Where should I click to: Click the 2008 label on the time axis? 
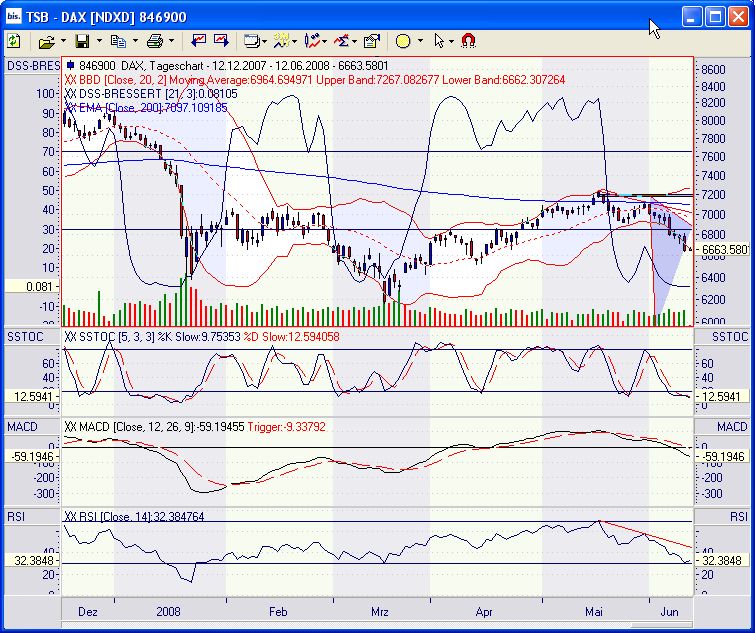tap(168, 612)
